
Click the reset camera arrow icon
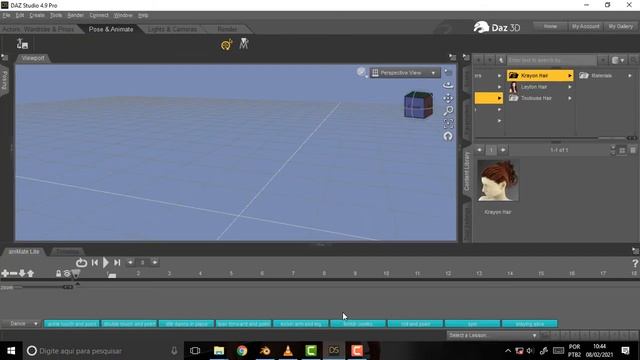coord(448,136)
